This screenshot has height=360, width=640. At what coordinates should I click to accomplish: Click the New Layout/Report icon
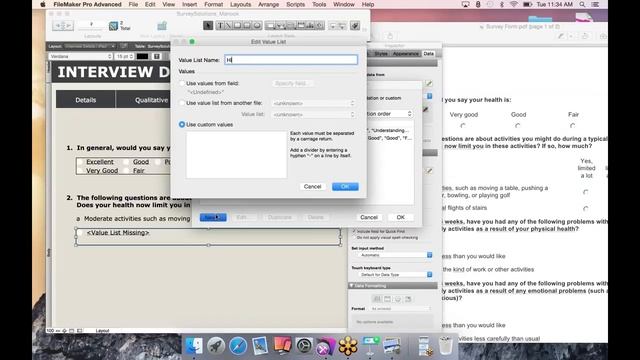[x=162, y=26]
